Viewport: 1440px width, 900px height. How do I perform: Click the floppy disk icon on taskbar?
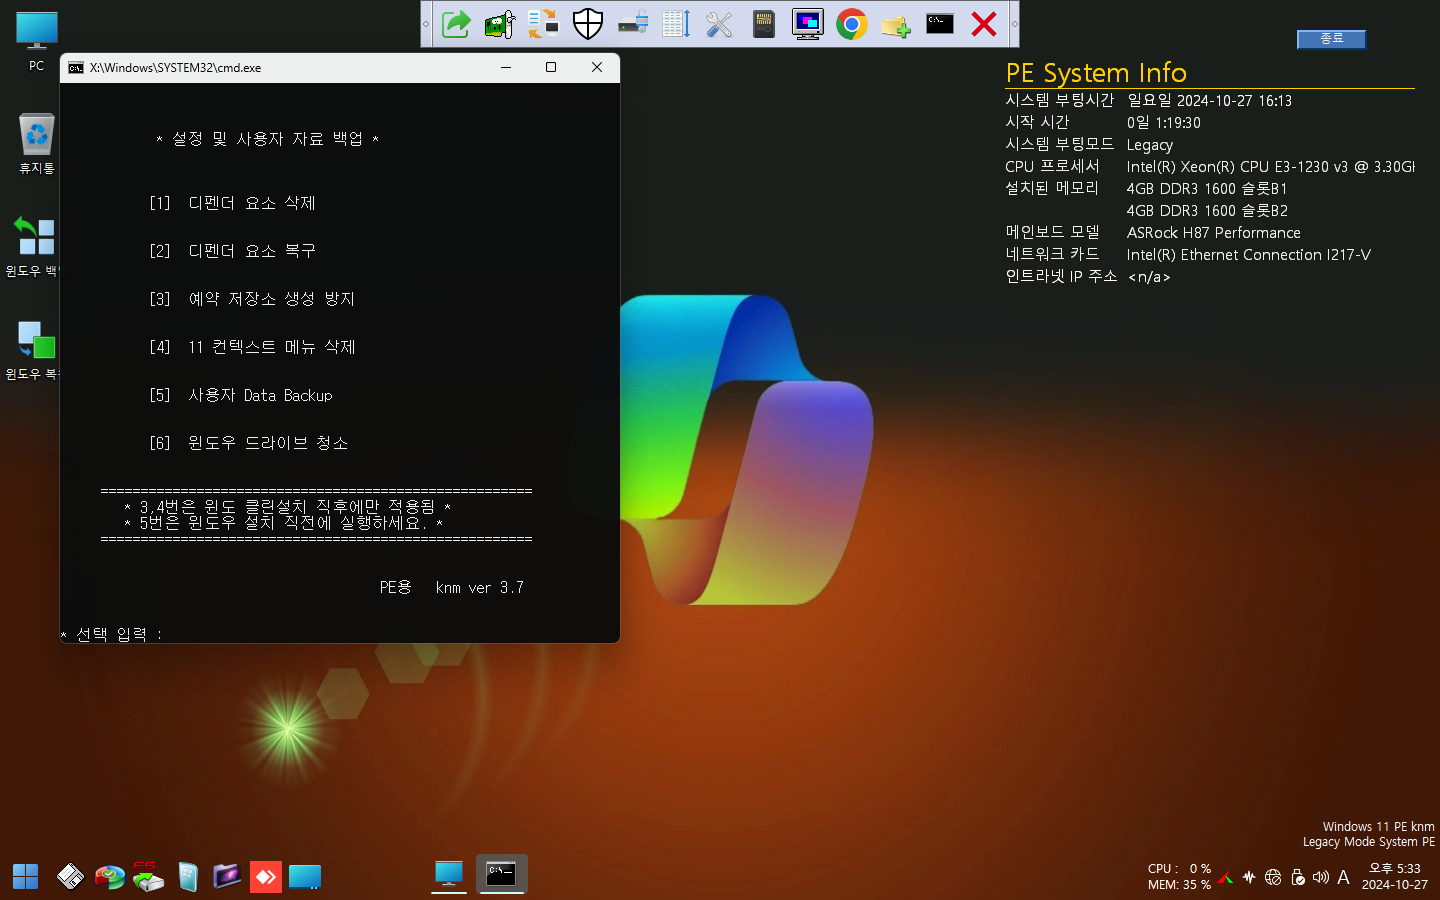coord(70,876)
